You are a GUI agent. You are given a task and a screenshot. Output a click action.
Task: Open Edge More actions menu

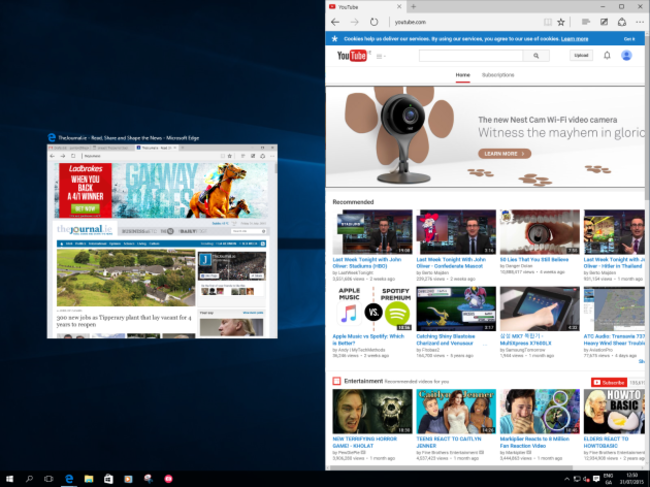(x=640, y=22)
